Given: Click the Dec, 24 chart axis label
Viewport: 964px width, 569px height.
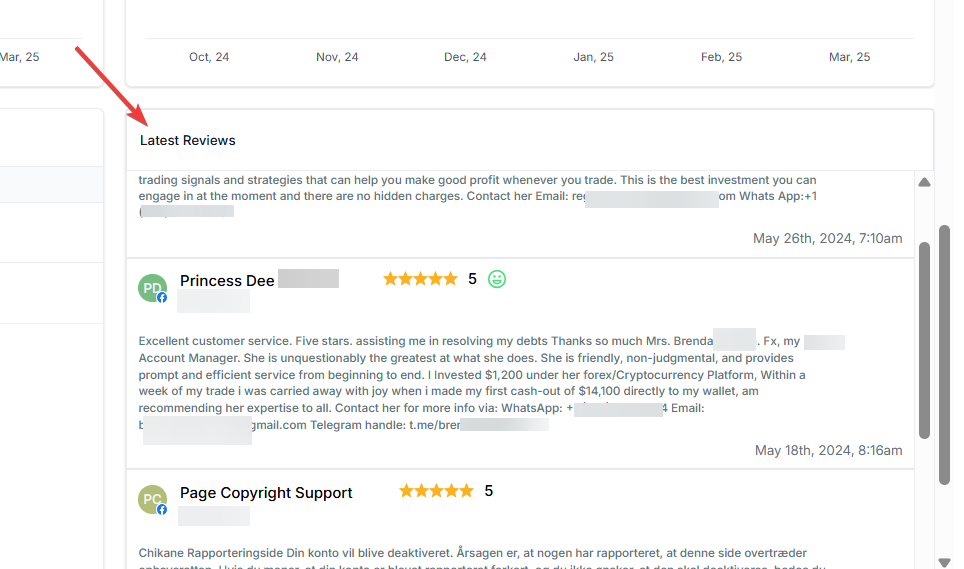Looking at the screenshot, I should [465, 57].
